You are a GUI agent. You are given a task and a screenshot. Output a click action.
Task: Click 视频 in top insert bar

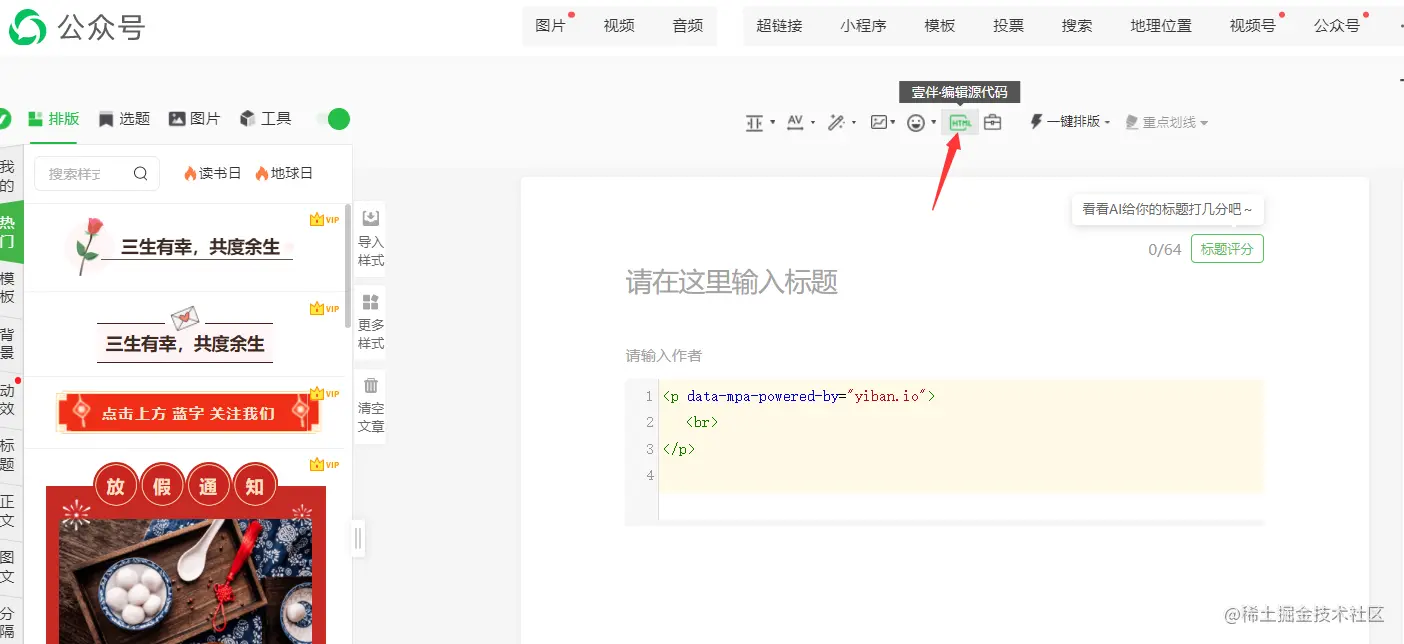619,26
